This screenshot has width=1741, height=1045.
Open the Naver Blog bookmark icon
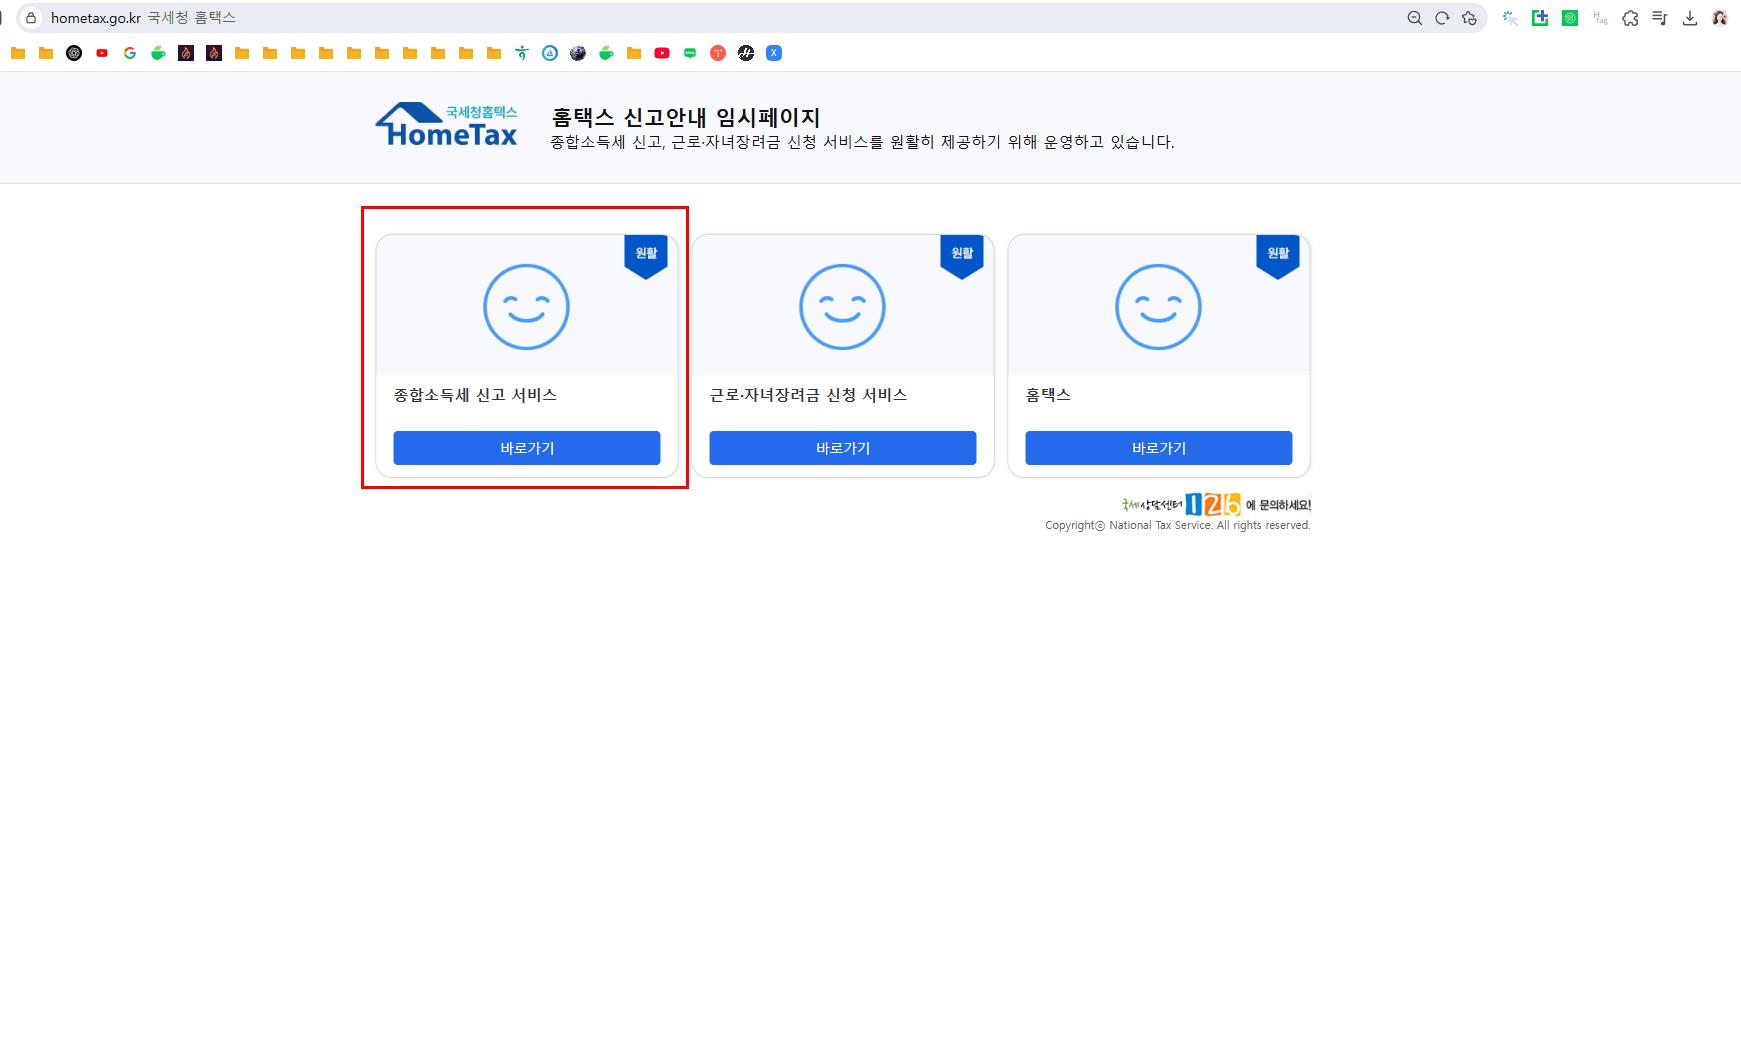pyautogui.click(x=690, y=53)
